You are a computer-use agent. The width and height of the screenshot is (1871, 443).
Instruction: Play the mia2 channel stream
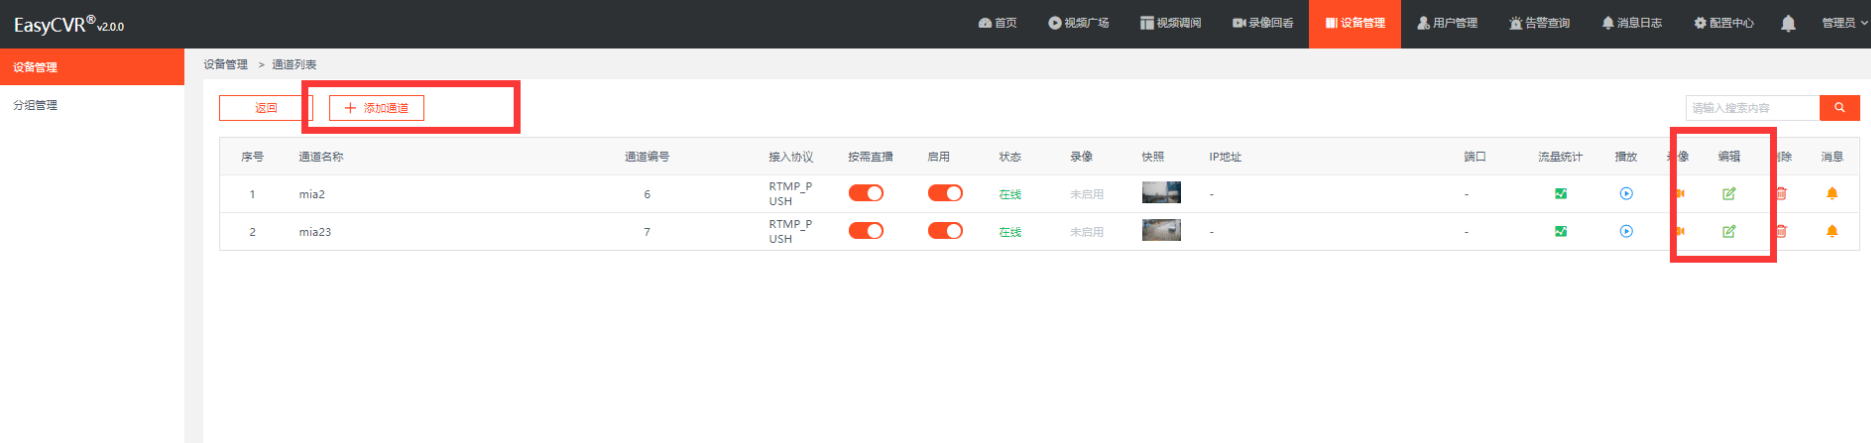pos(1626,194)
